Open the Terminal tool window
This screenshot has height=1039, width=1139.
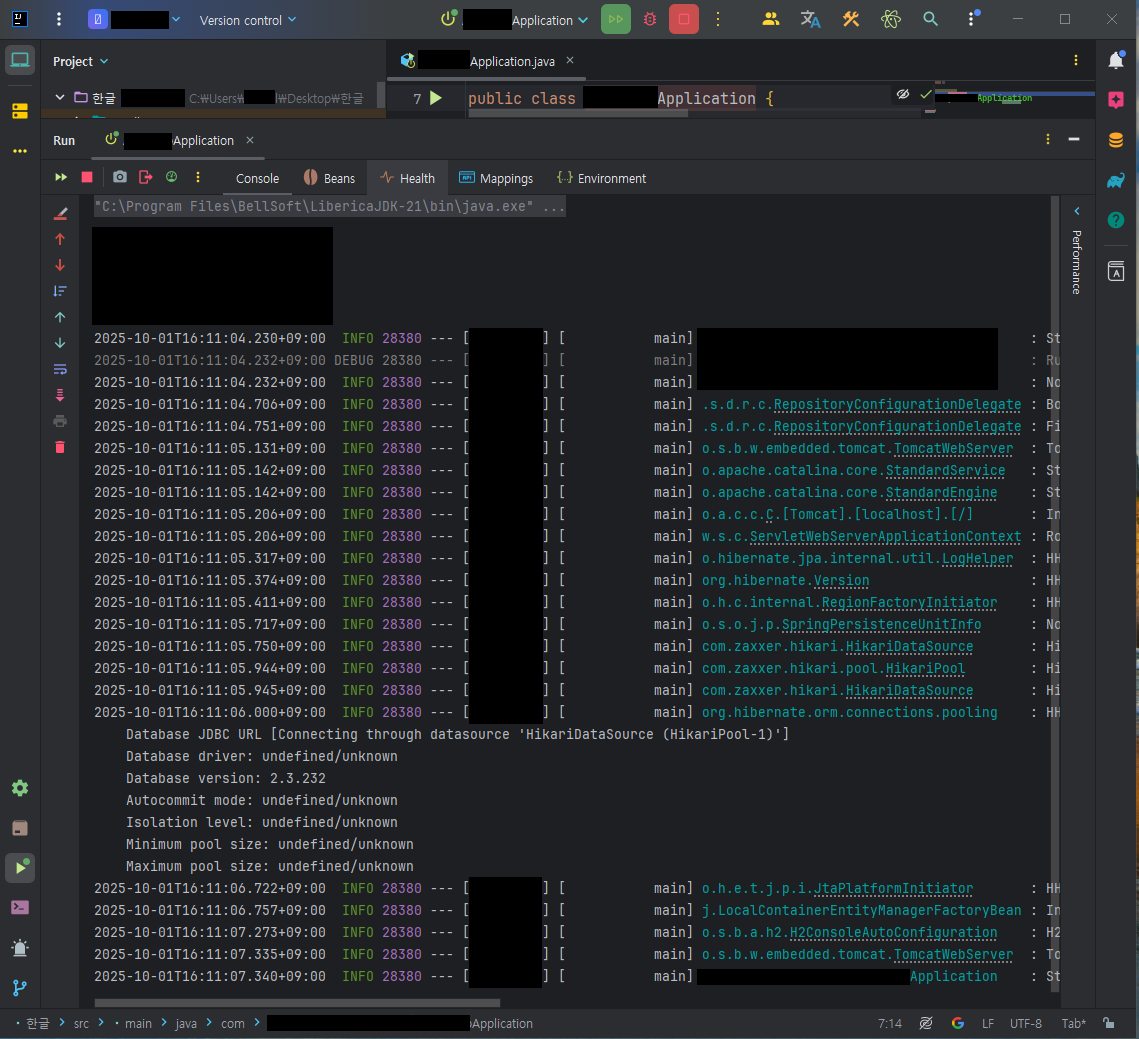19,907
